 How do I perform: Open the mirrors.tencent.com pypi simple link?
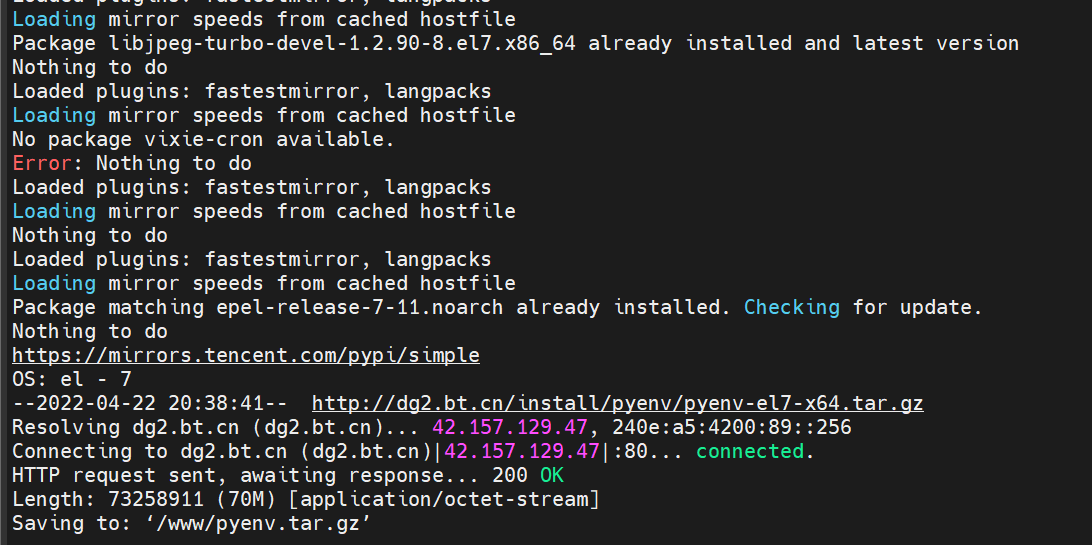[x=246, y=356]
